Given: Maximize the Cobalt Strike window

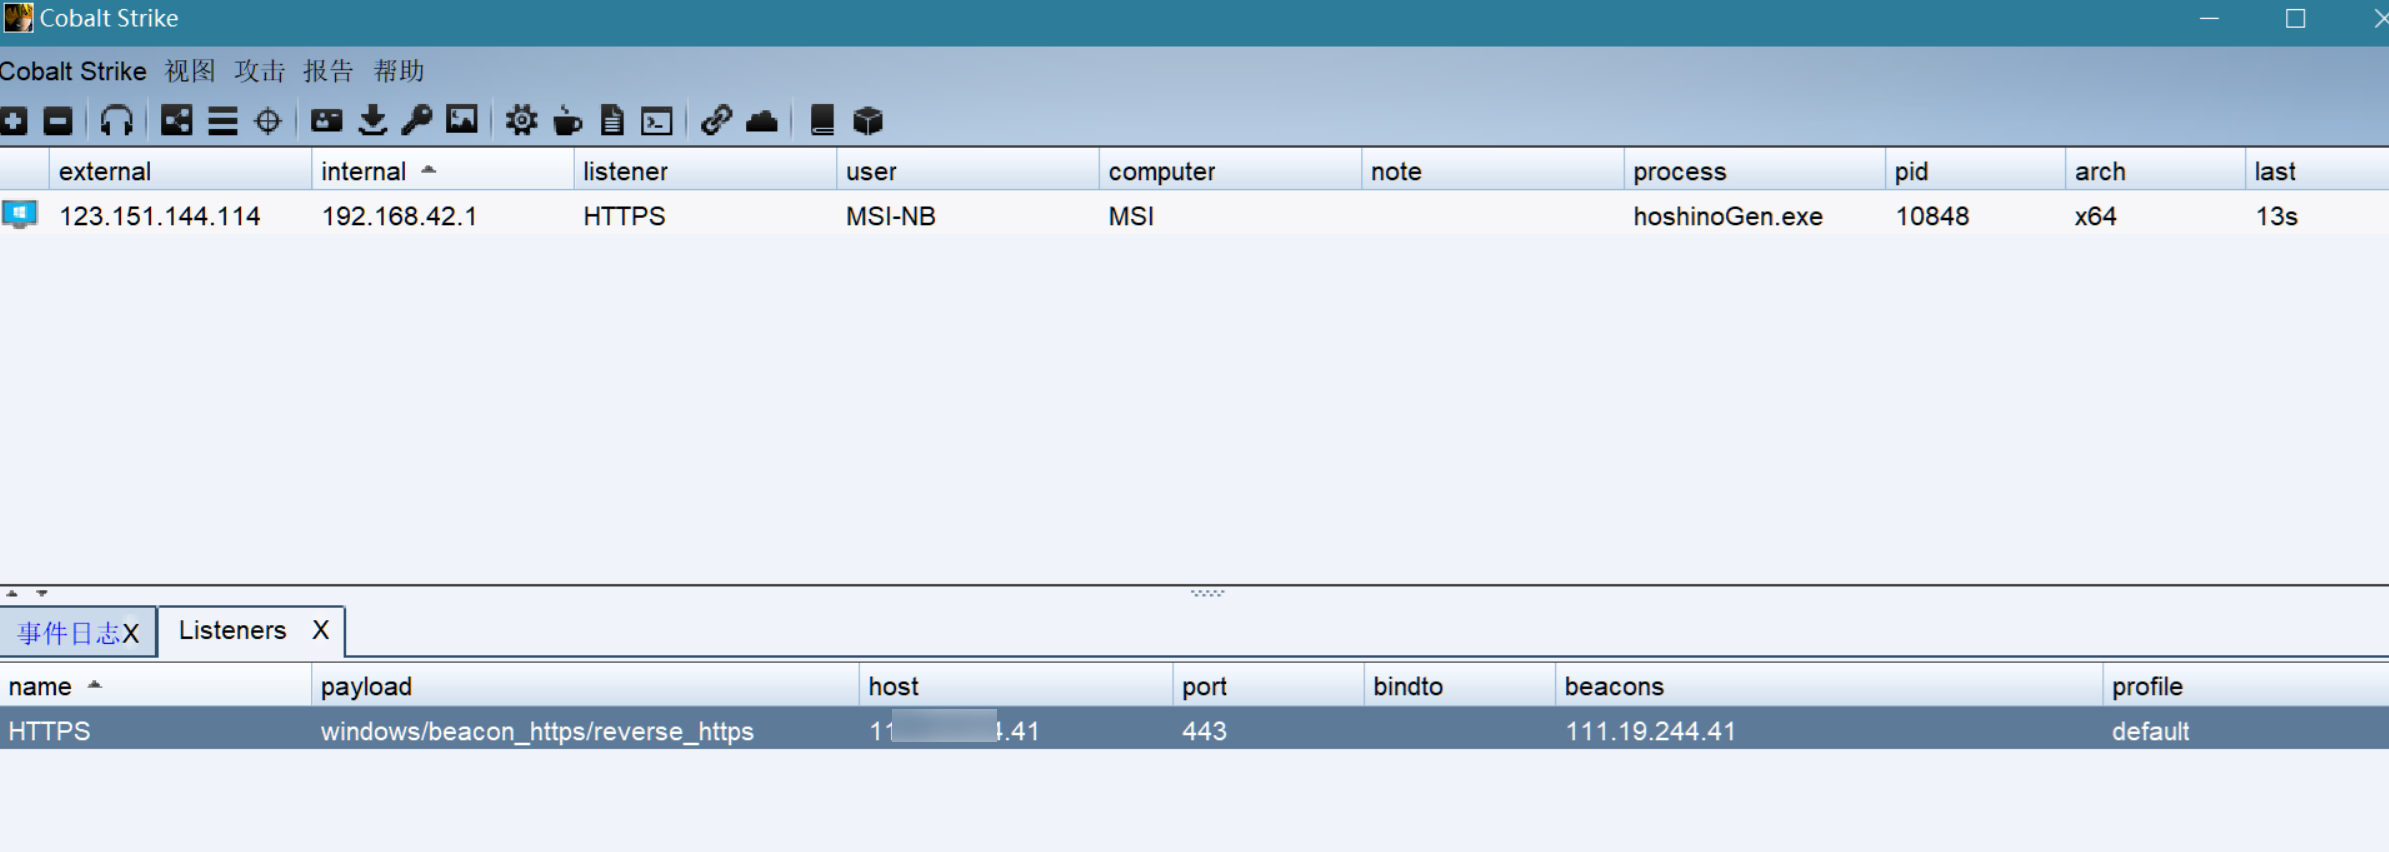Looking at the screenshot, I should 2296,19.
